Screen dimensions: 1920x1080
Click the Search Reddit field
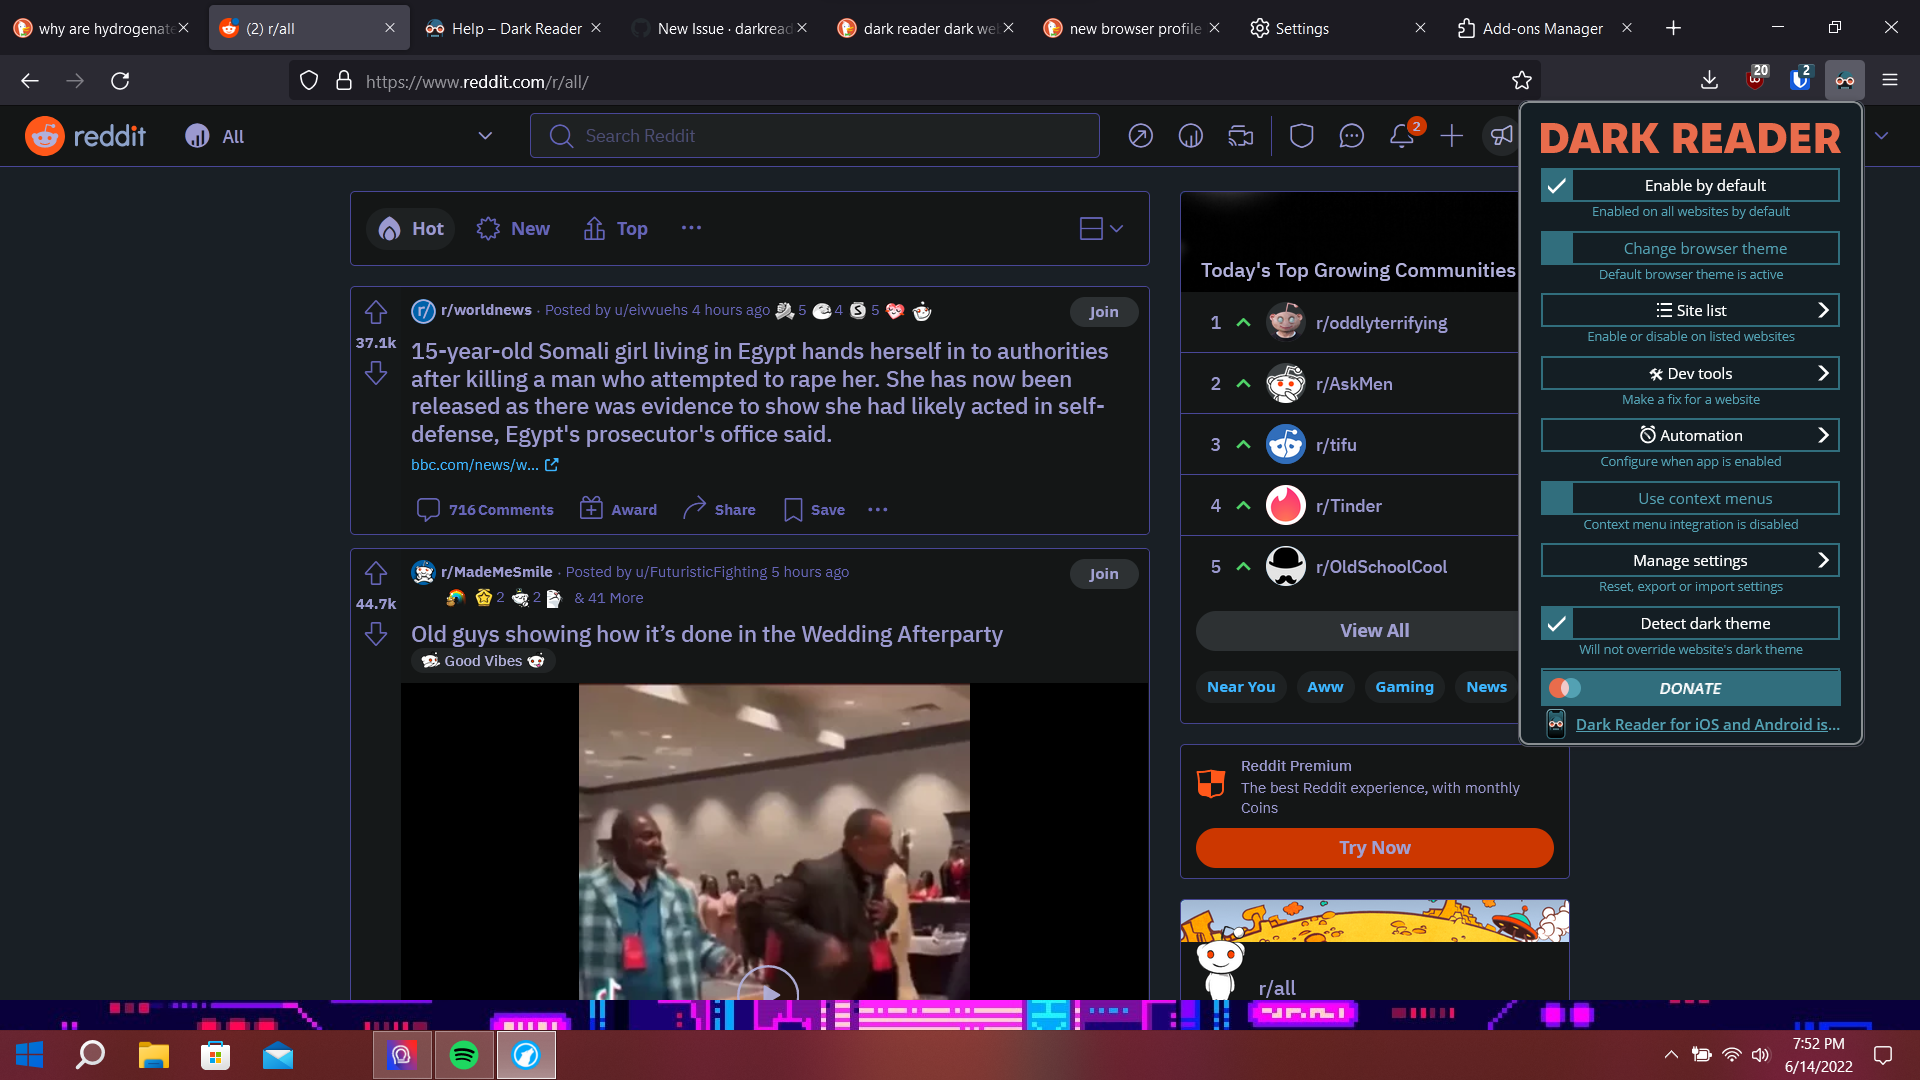point(815,136)
